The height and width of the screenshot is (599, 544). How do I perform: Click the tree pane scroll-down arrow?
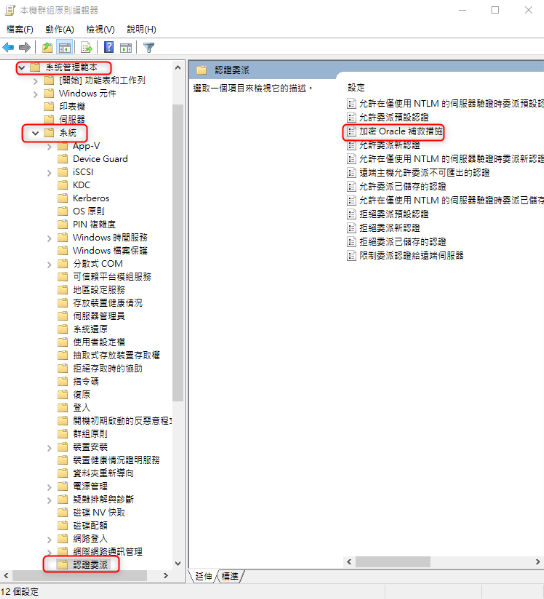[x=178, y=563]
